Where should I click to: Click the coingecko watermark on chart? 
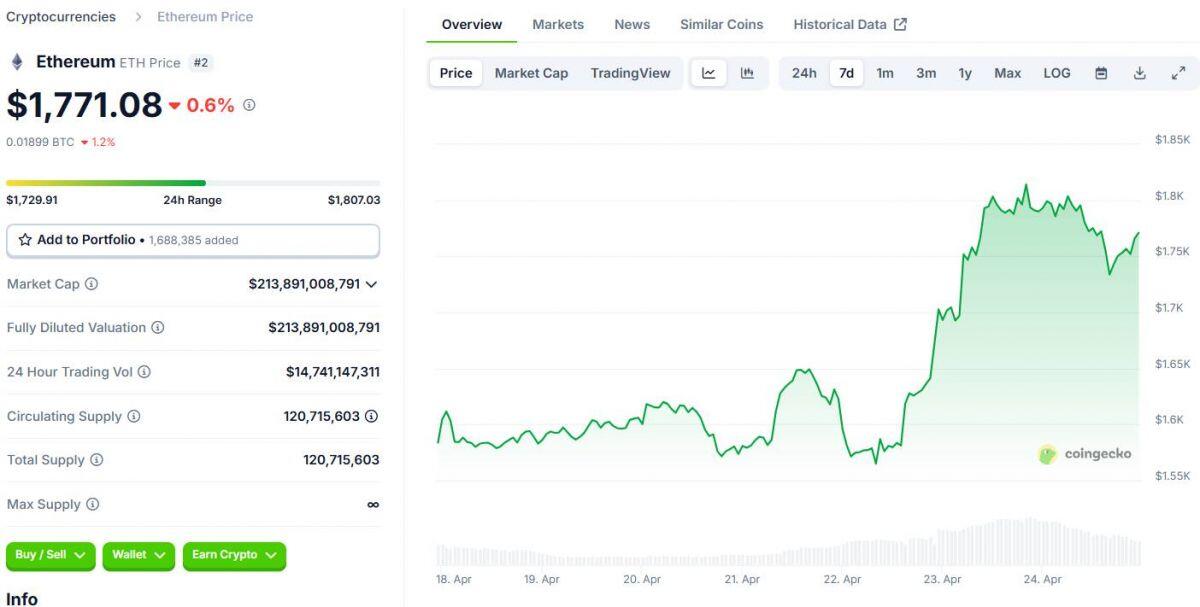1086,453
